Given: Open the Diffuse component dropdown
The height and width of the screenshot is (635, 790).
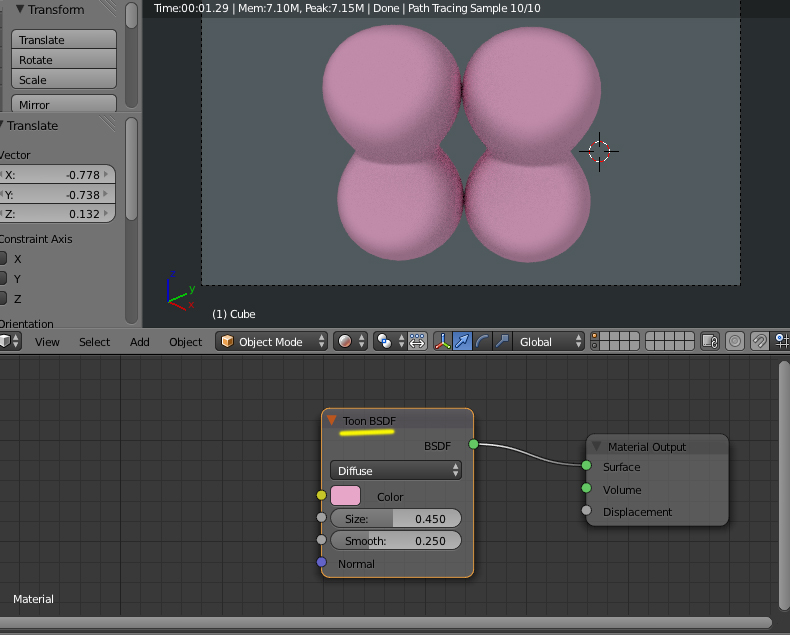Looking at the screenshot, I should [x=396, y=470].
